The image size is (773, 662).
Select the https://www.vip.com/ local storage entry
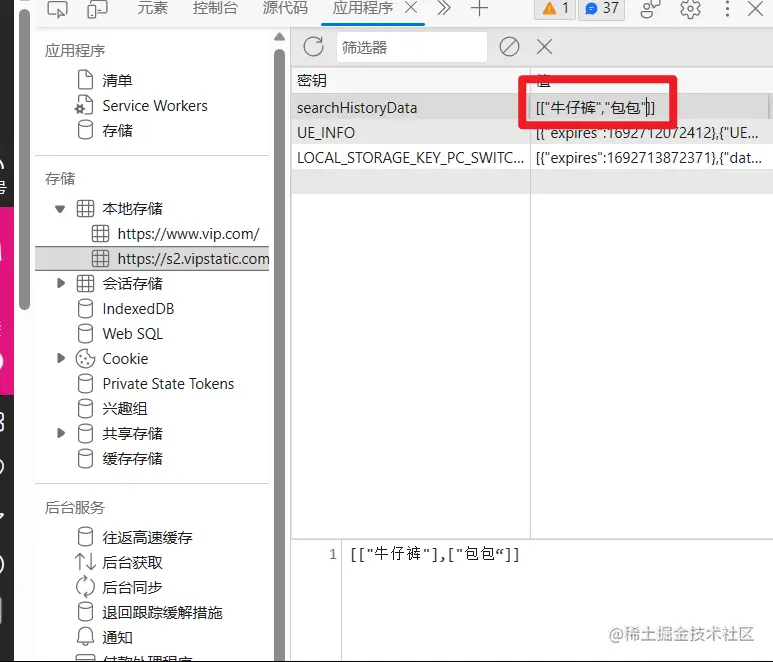coord(188,234)
